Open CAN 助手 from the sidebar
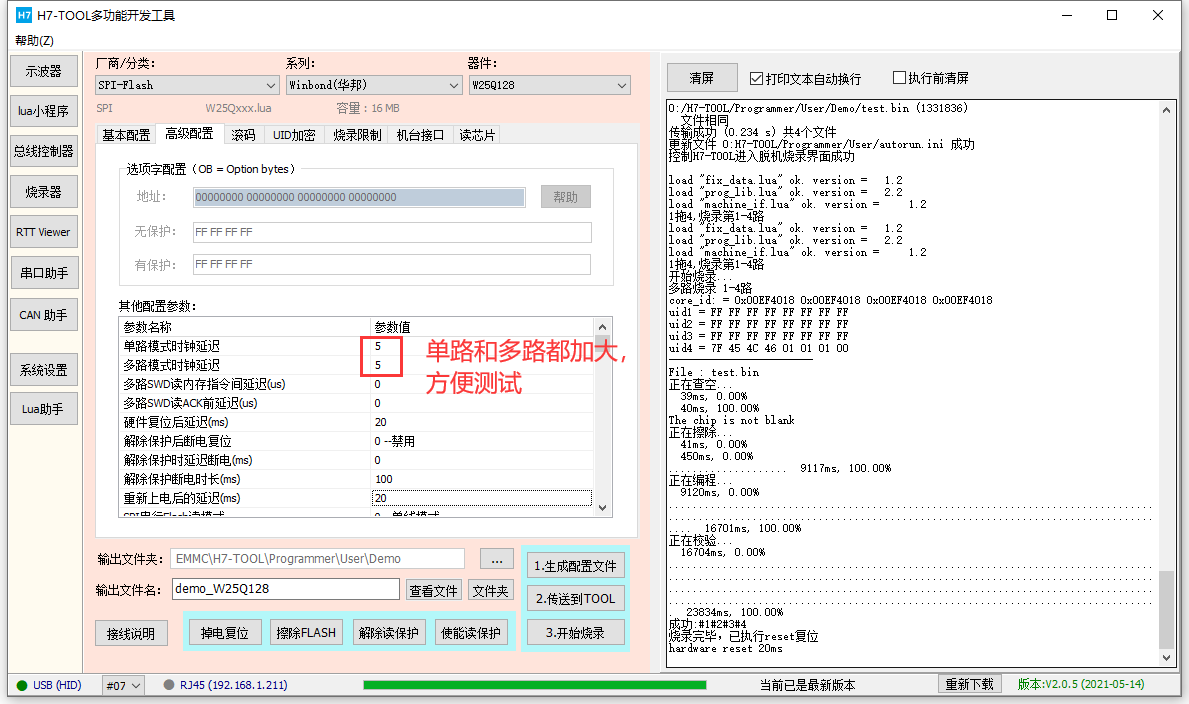This screenshot has width=1189, height=704. (x=44, y=315)
